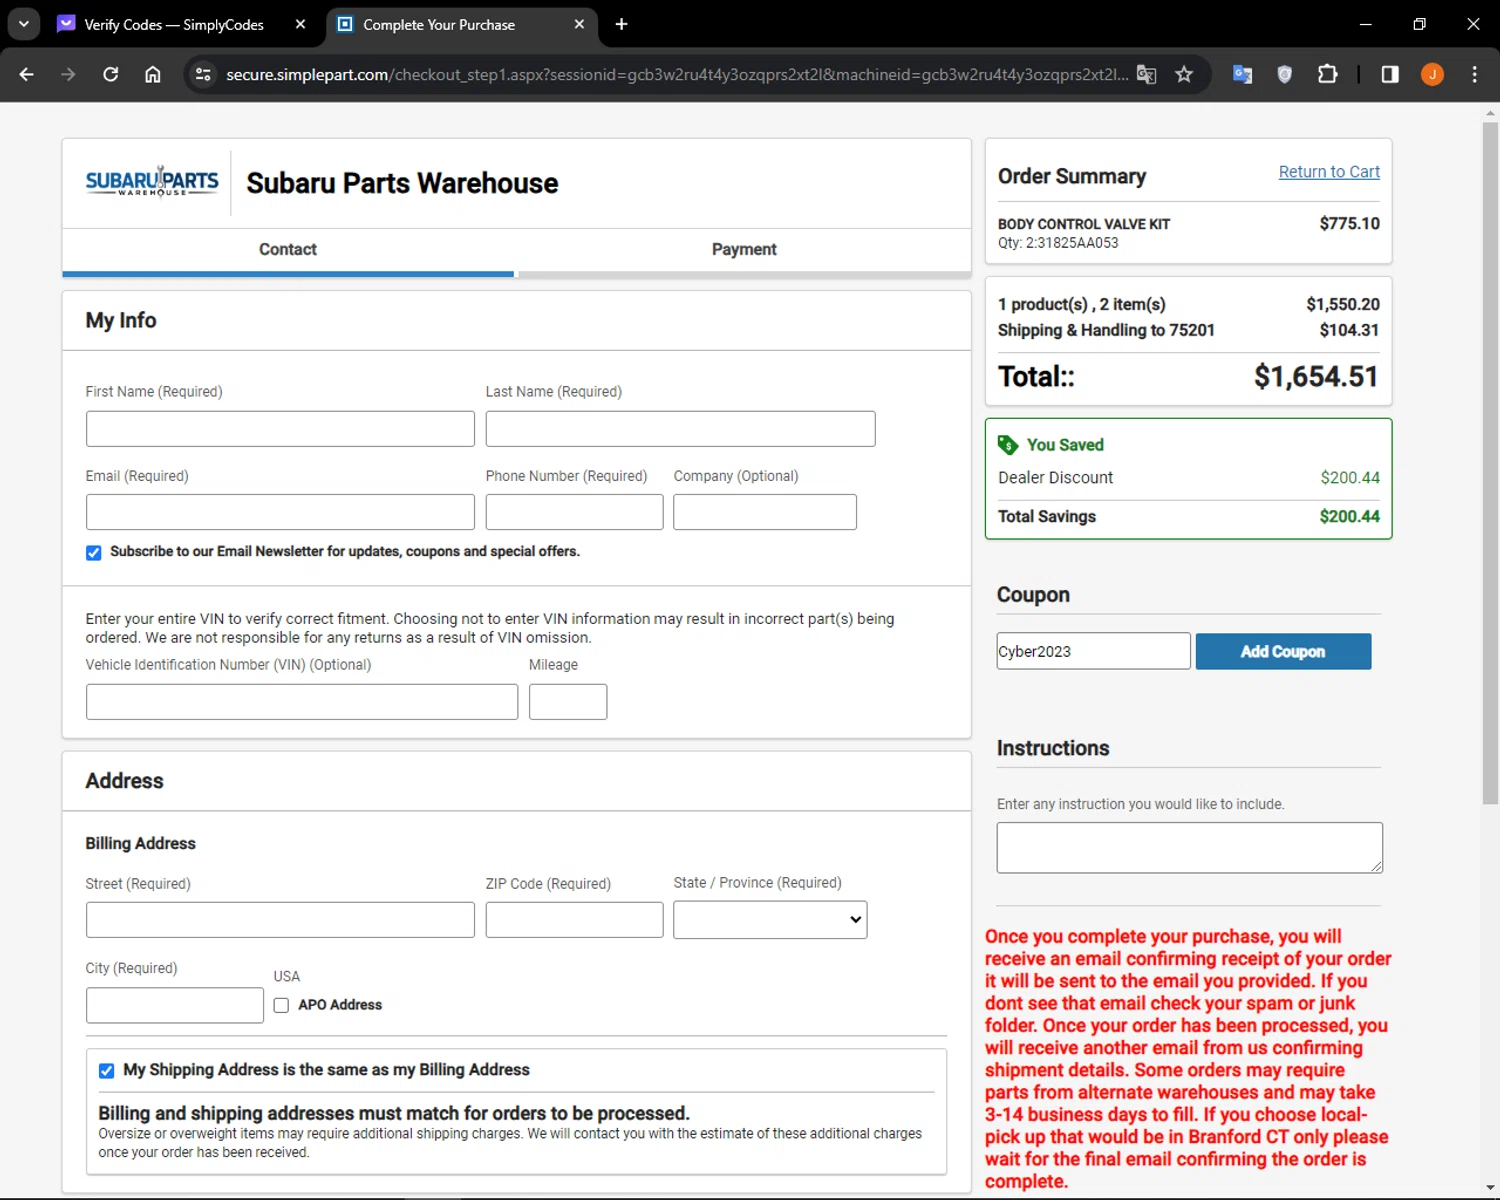The width and height of the screenshot is (1500, 1200).
Task: Click the Dealer Discount $200.44 value
Action: (1350, 478)
